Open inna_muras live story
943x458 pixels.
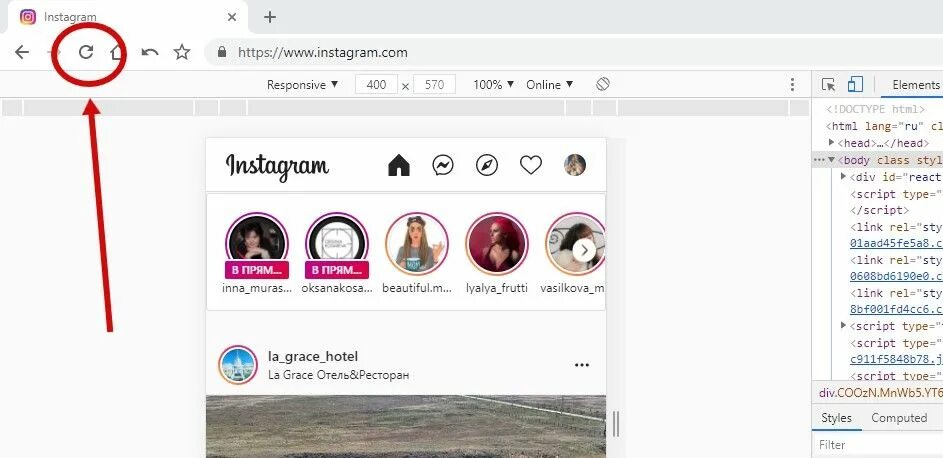257,243
